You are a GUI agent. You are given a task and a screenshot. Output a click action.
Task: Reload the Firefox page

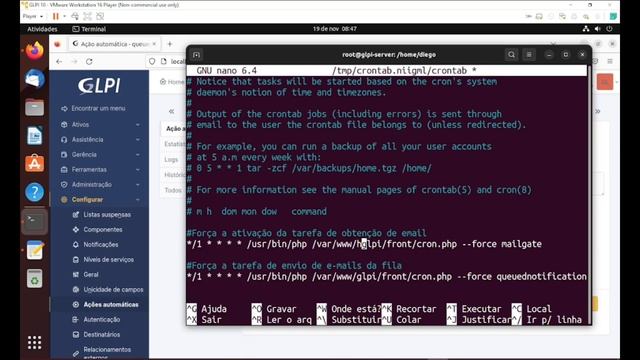[89, 61]
